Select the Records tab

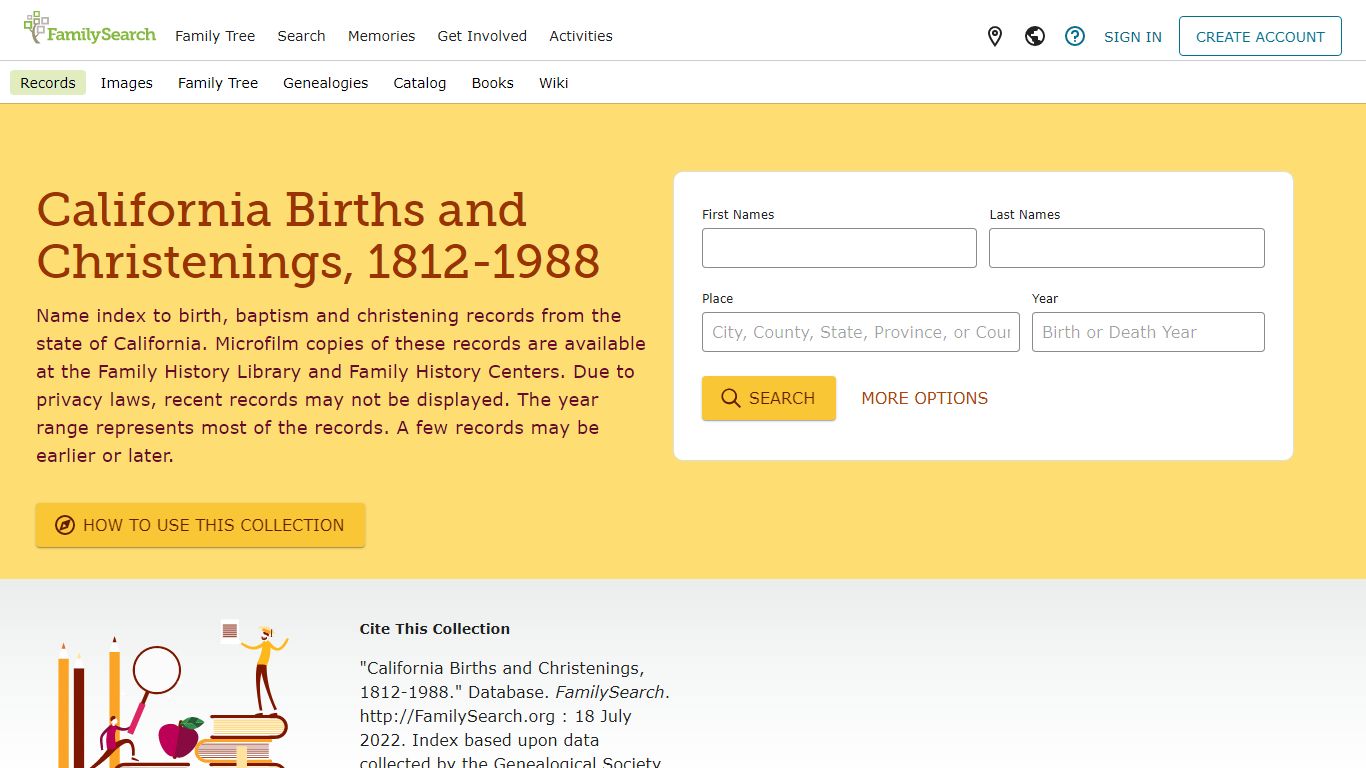pos(48,83)
